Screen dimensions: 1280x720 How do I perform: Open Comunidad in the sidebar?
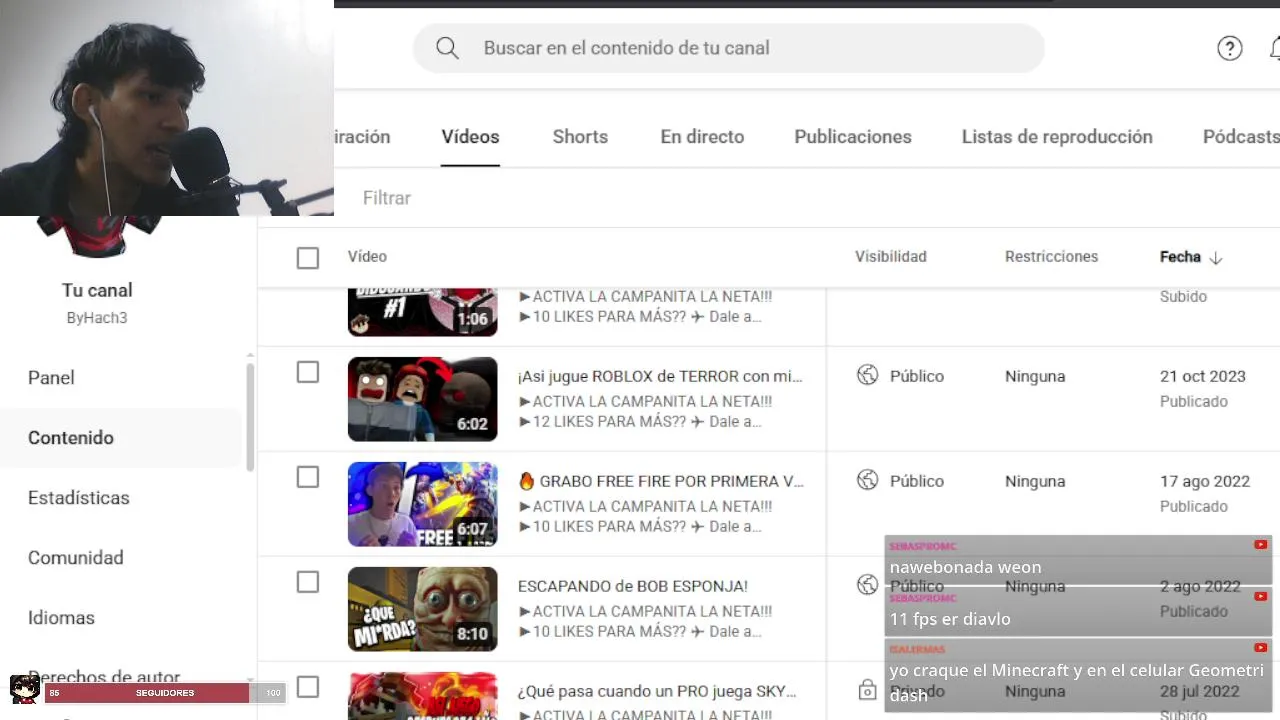(76, 558)
